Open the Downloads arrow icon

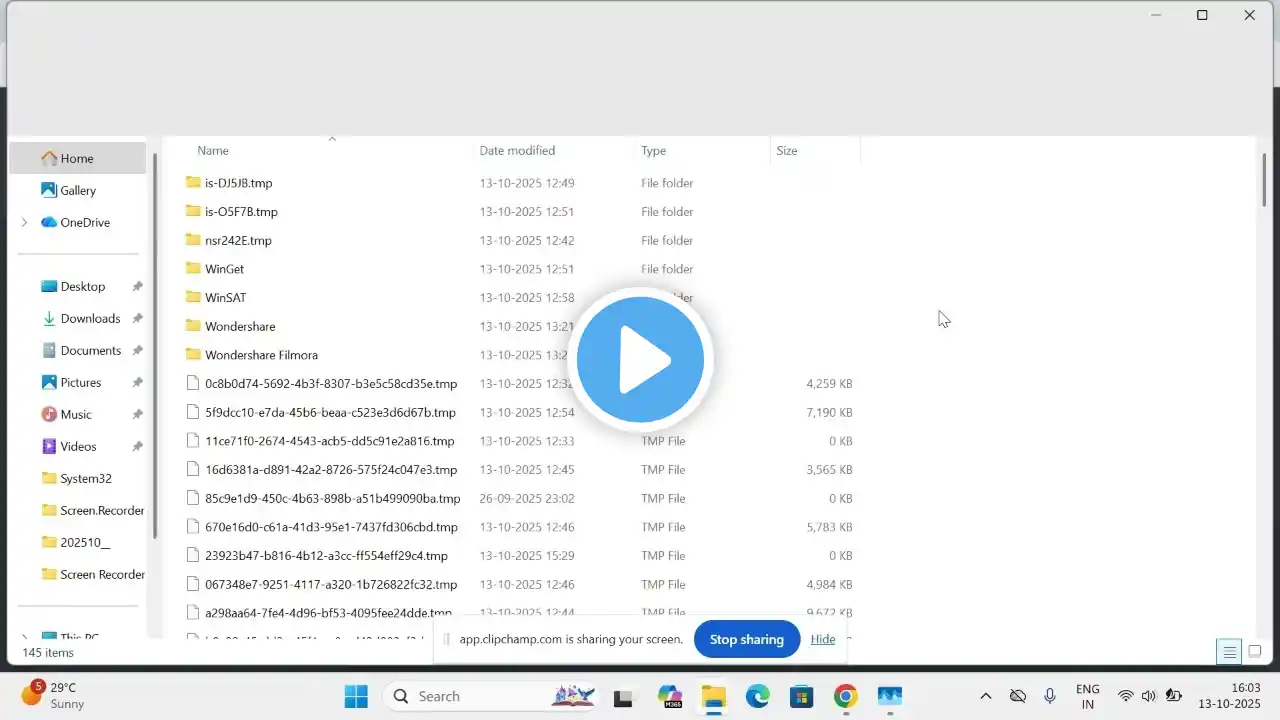(x=49, y=318)
